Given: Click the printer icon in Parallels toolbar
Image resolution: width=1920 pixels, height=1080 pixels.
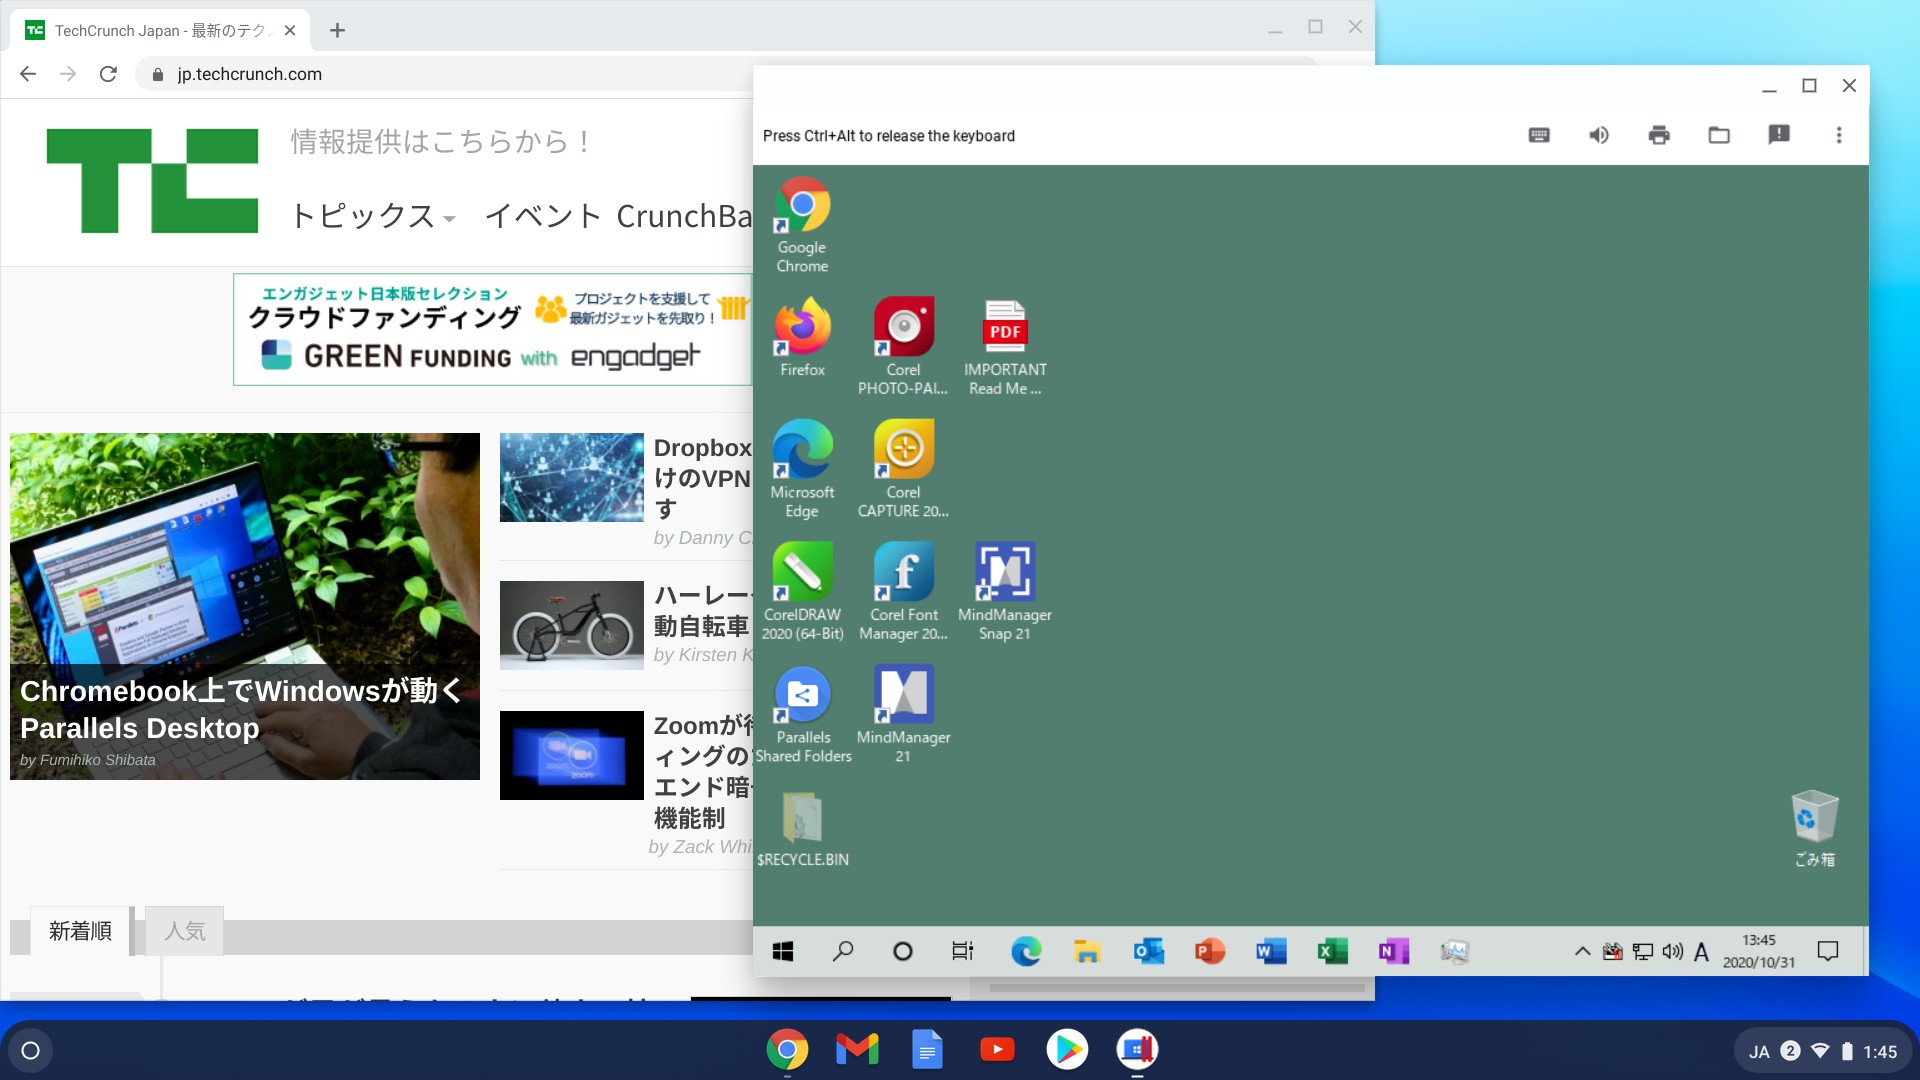Looking at the screenshot, I should pos(1659,135).
